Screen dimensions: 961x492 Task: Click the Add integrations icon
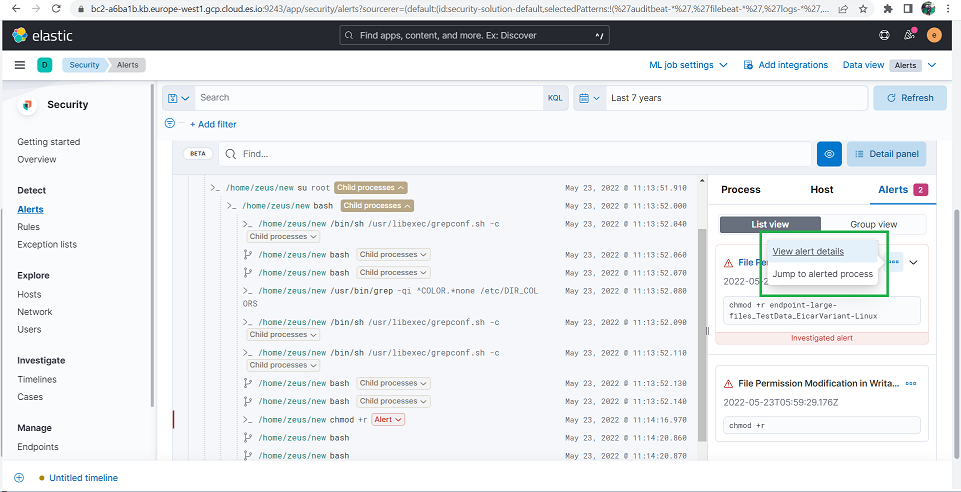coord(748,65)
